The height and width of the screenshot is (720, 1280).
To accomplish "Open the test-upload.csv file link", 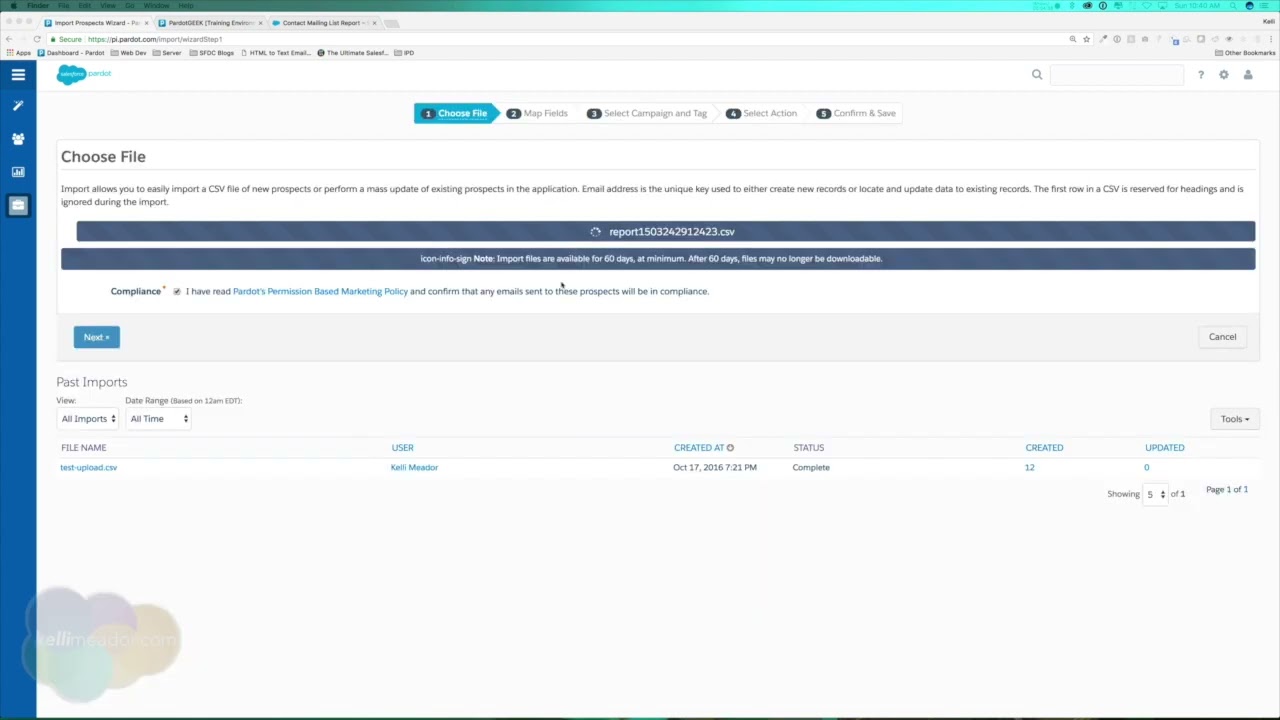I will point(88,468).
